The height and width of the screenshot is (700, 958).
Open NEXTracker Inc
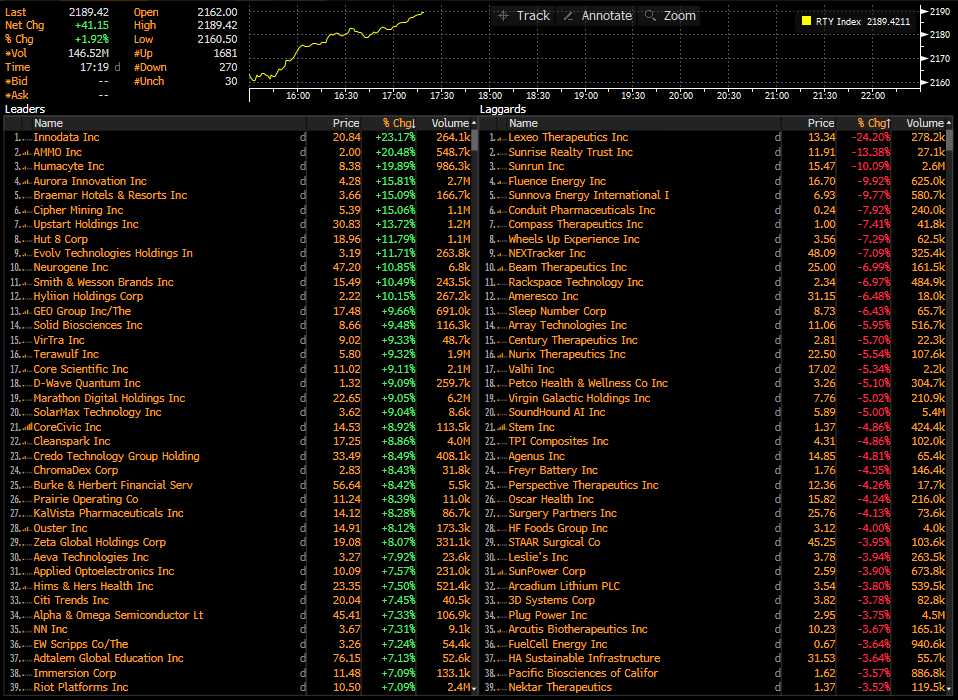pos(547,253)
